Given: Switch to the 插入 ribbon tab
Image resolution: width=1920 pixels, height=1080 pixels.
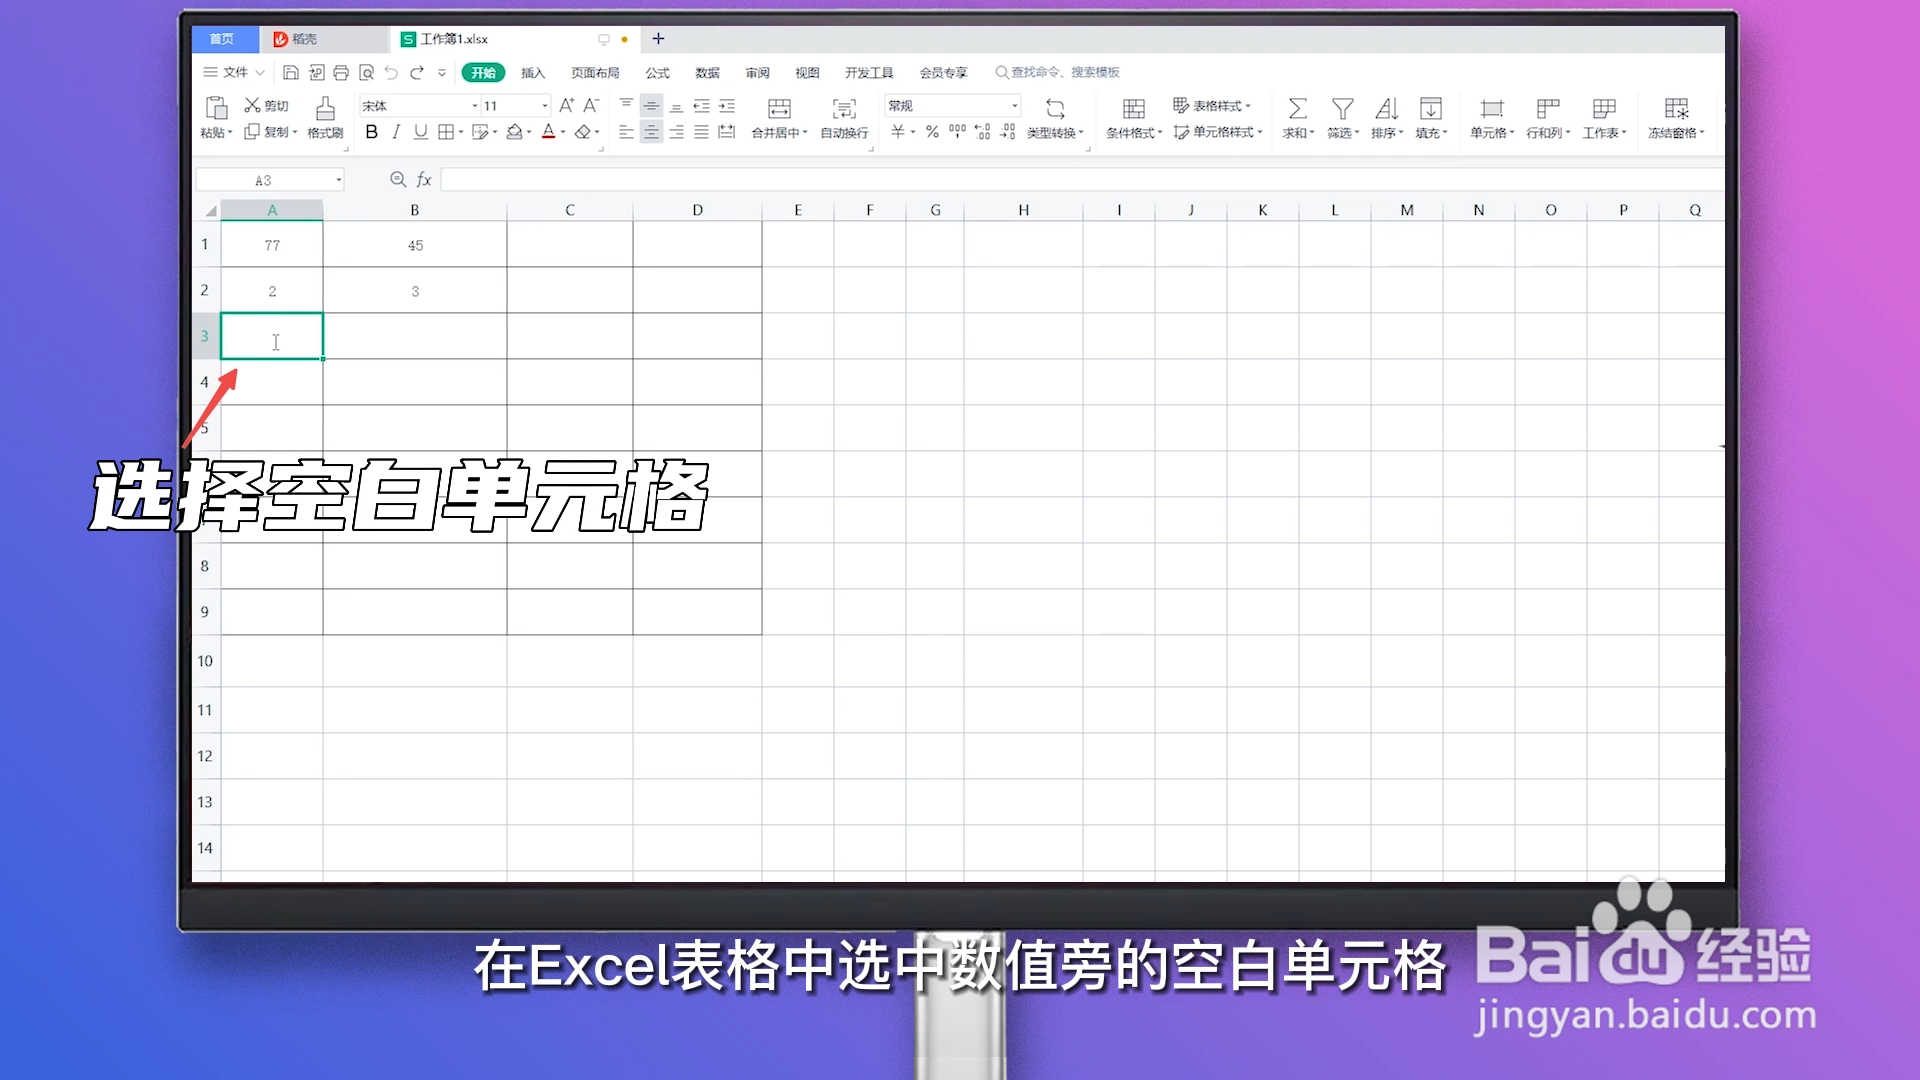Looking at the screenshot, I should tap(533, 72).
